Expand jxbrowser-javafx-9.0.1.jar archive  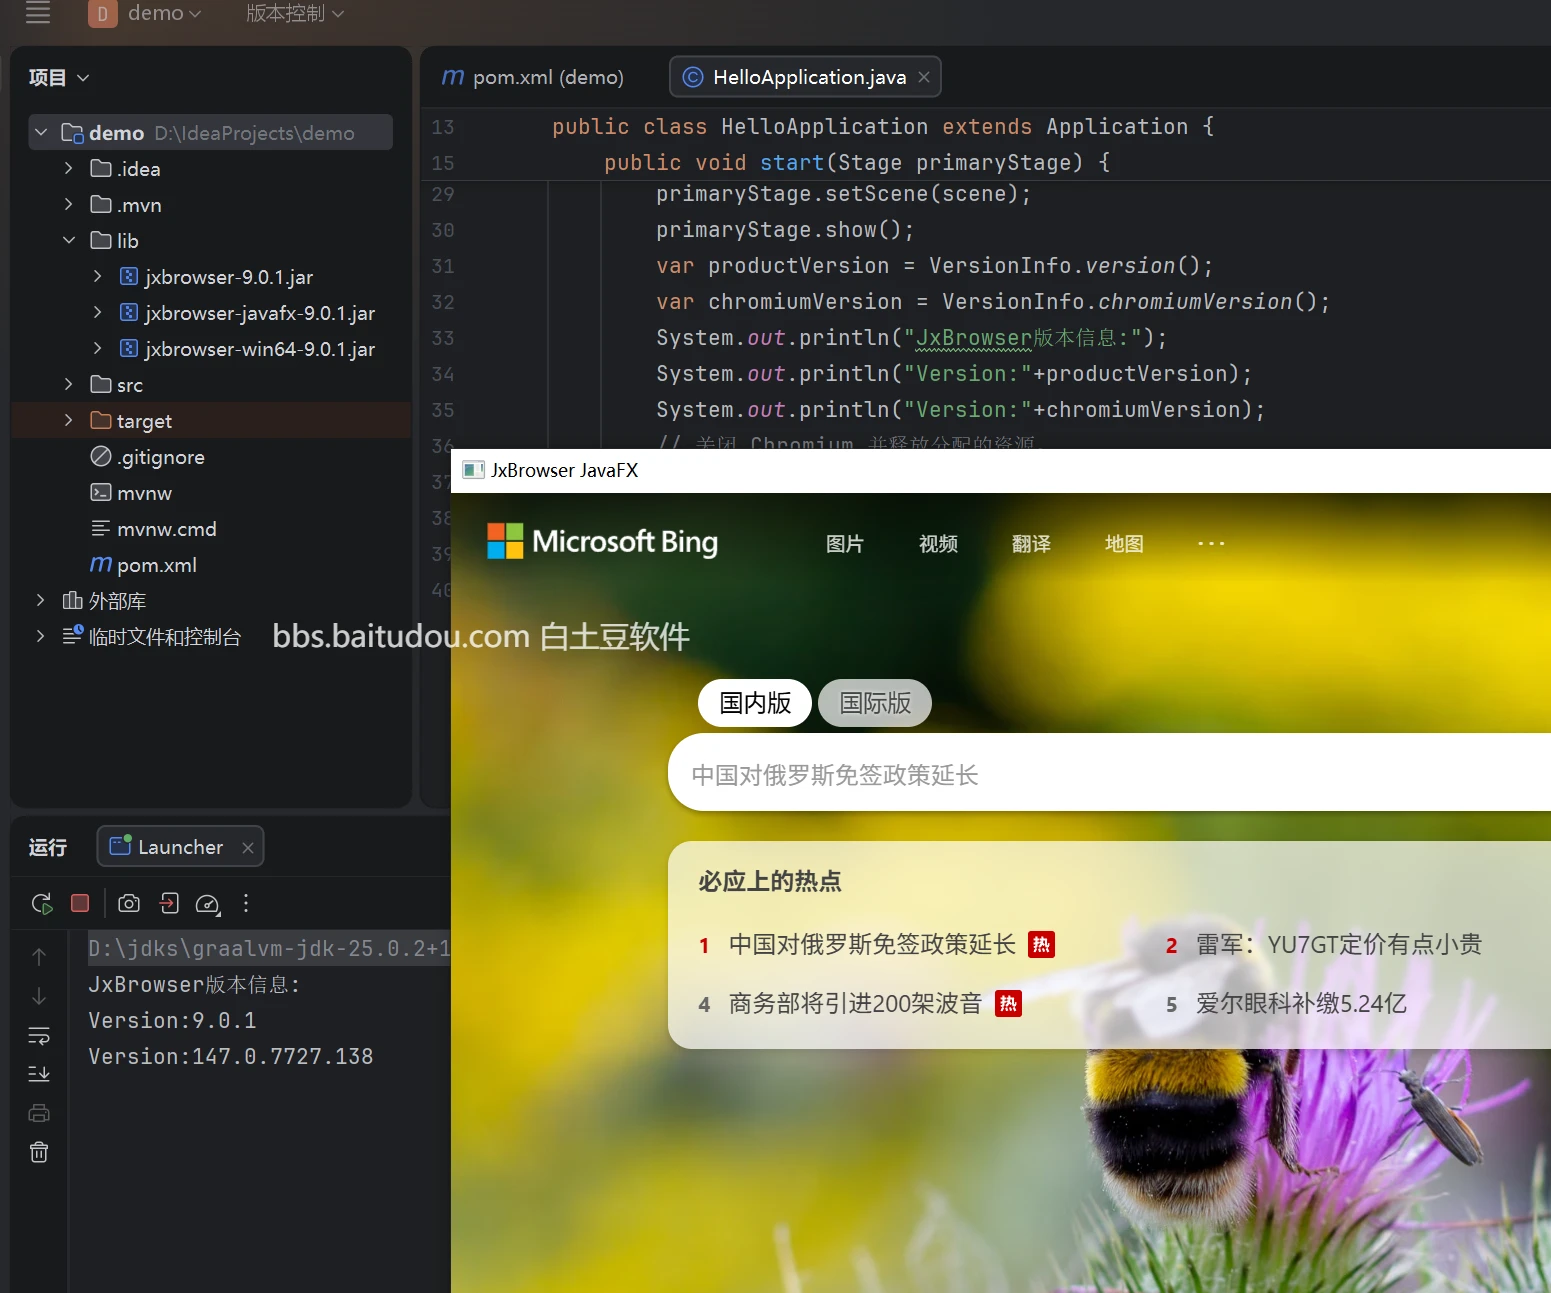[x=97, y=312]
